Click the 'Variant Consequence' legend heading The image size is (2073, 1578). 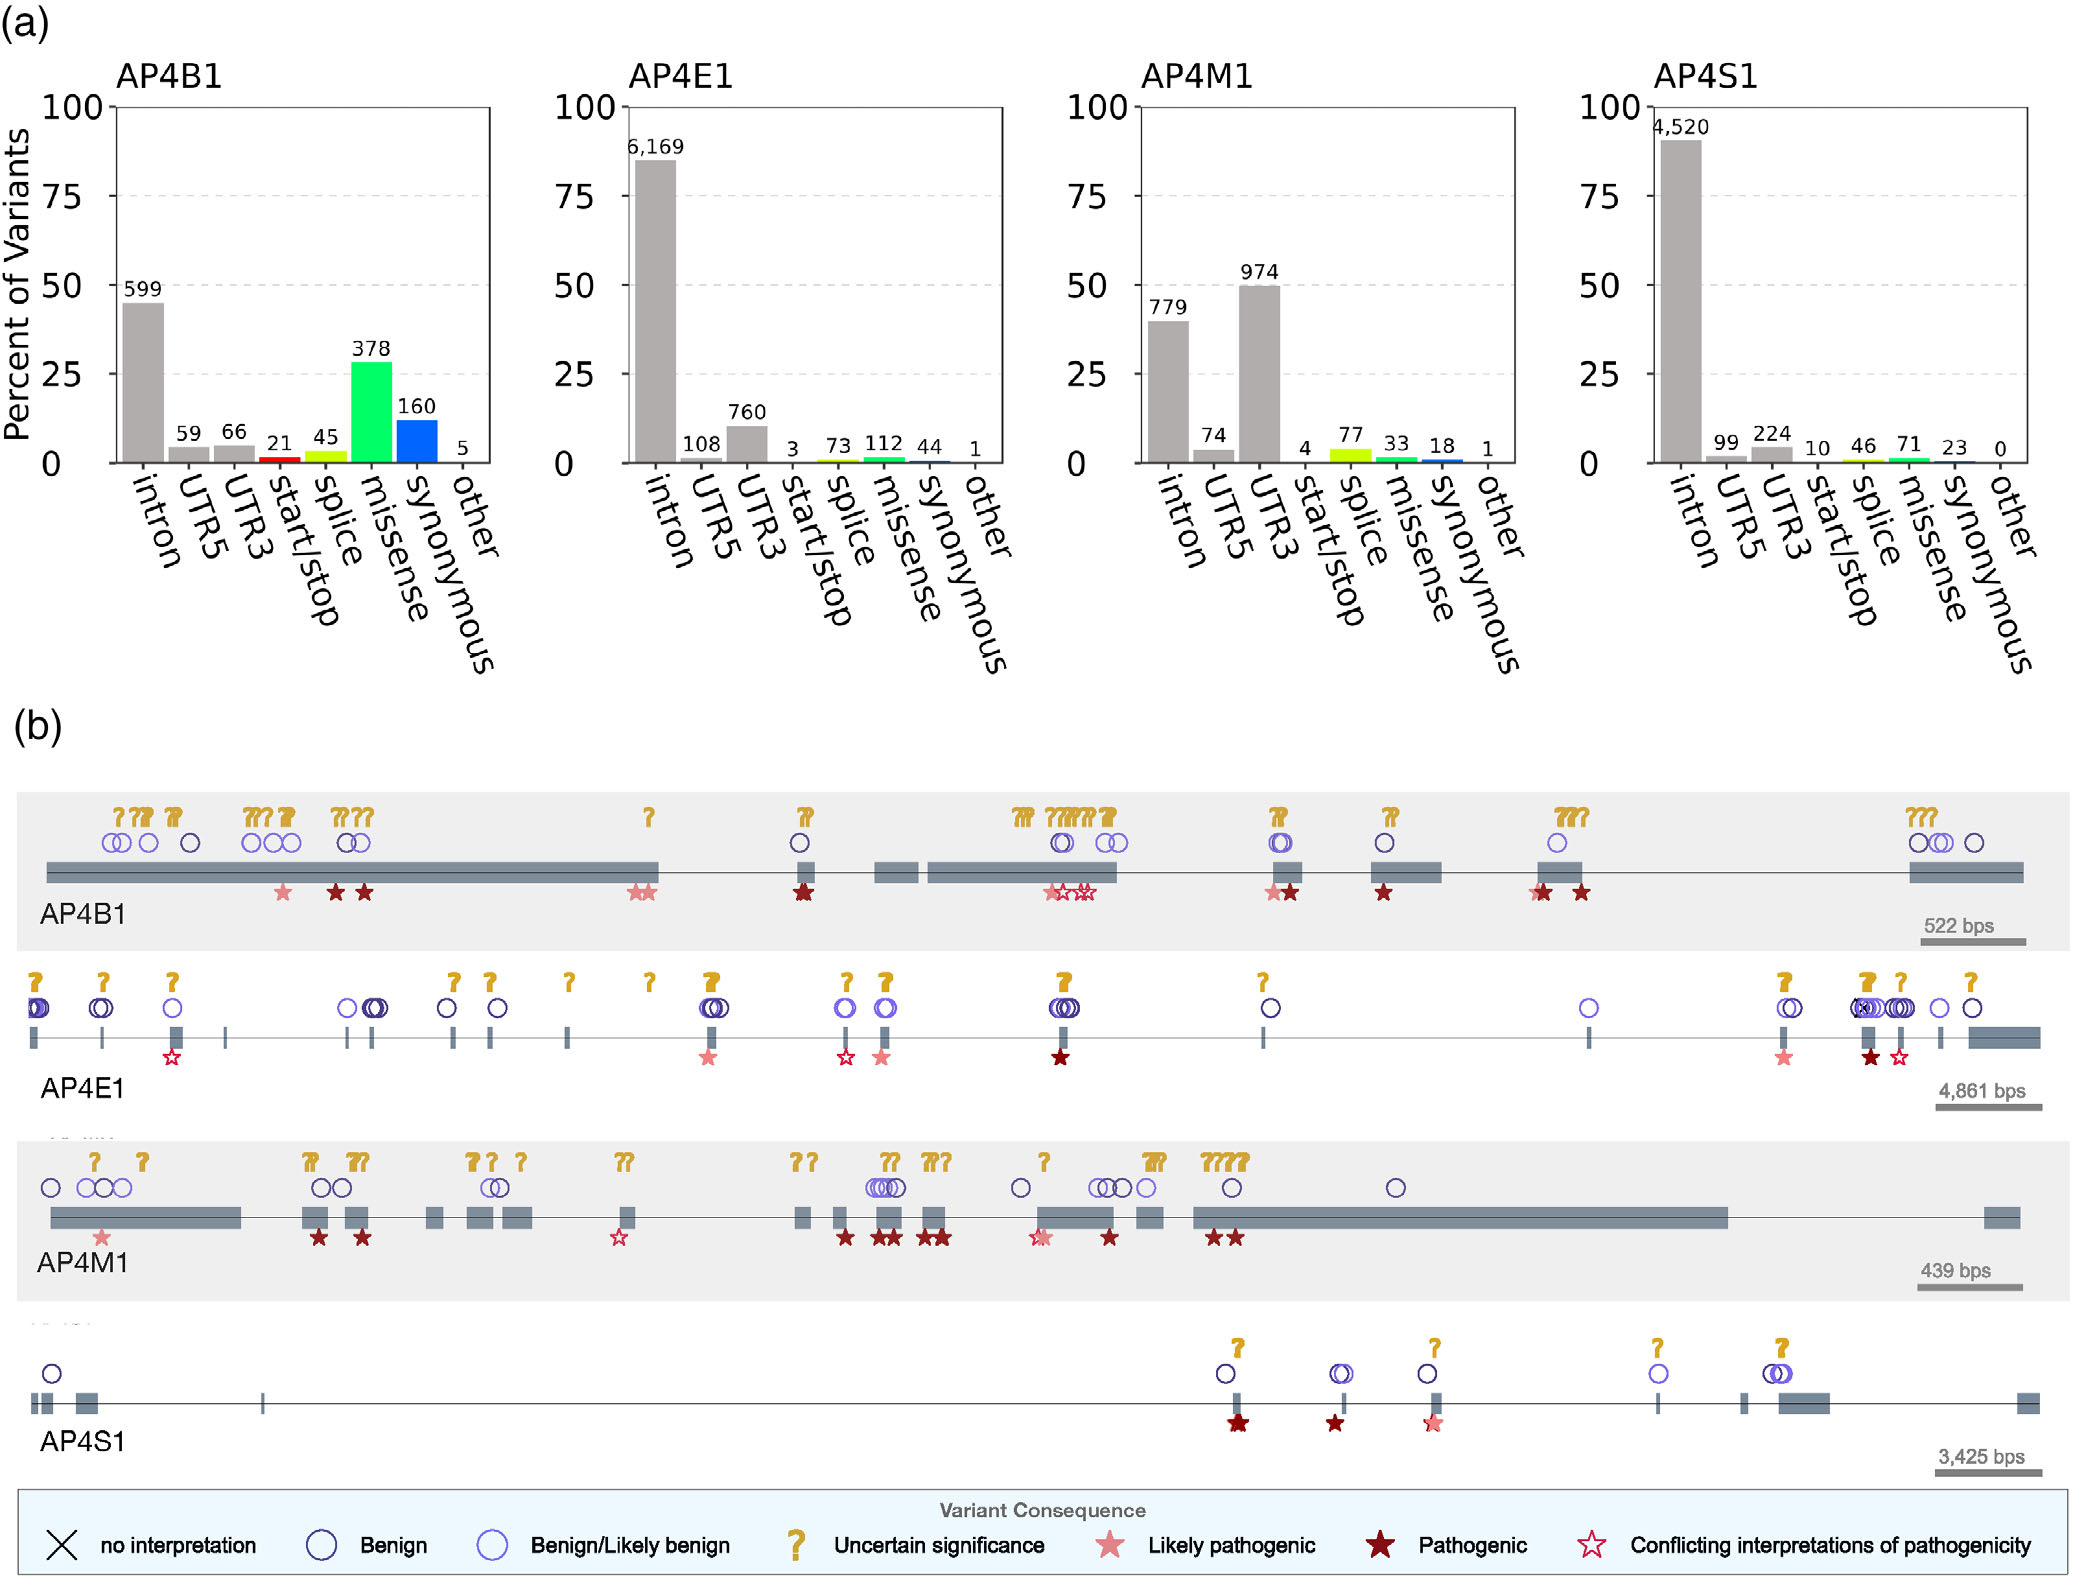click(1042, 1510)
